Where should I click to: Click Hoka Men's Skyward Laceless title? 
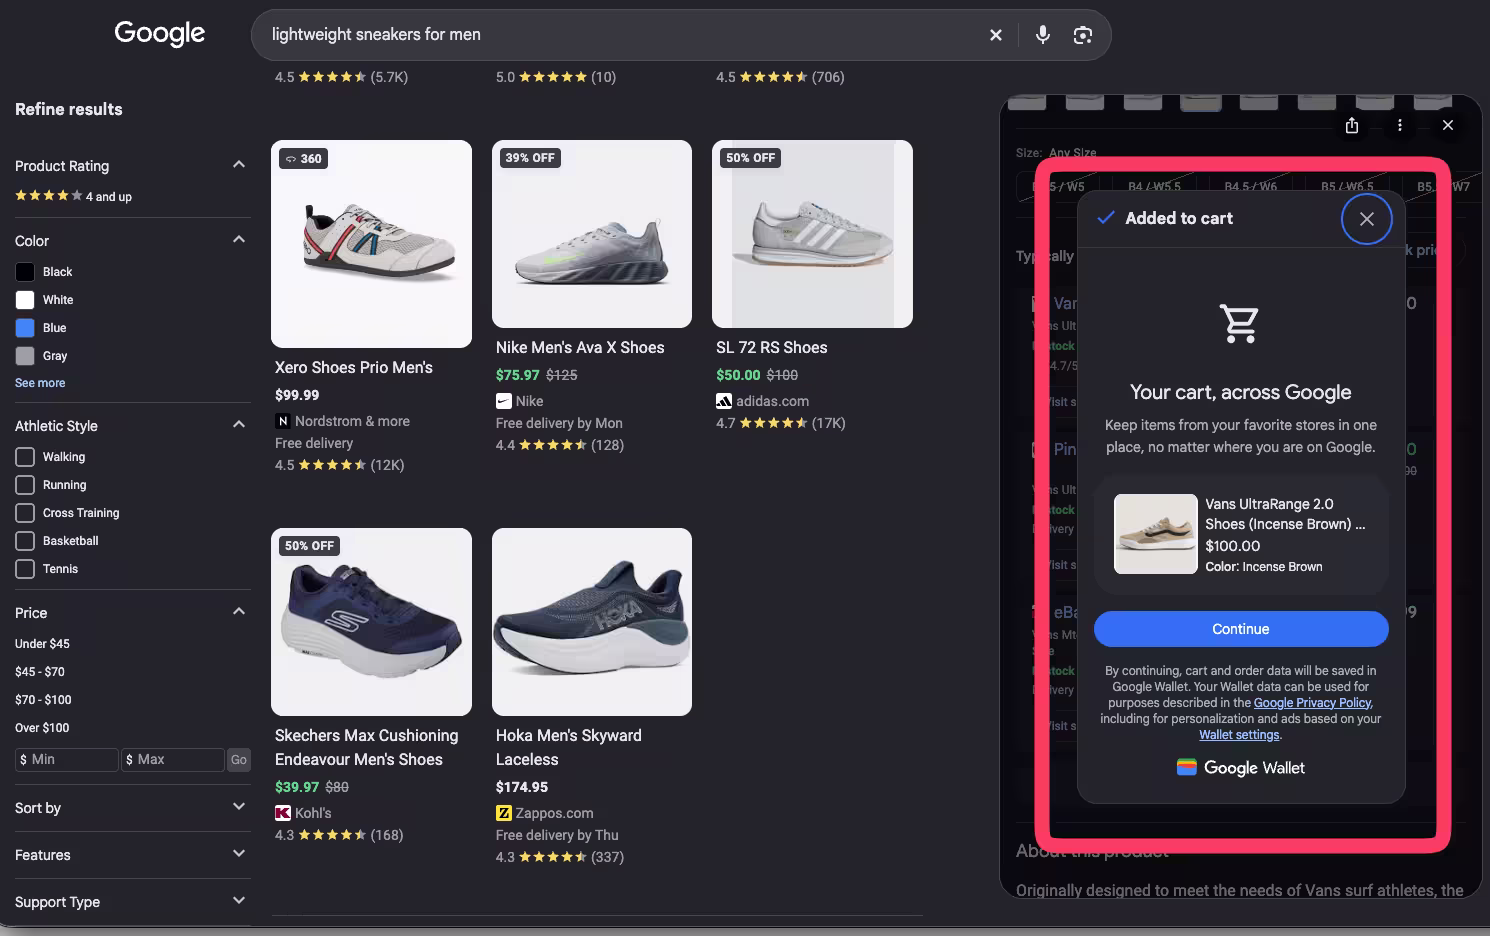(569, 747)
